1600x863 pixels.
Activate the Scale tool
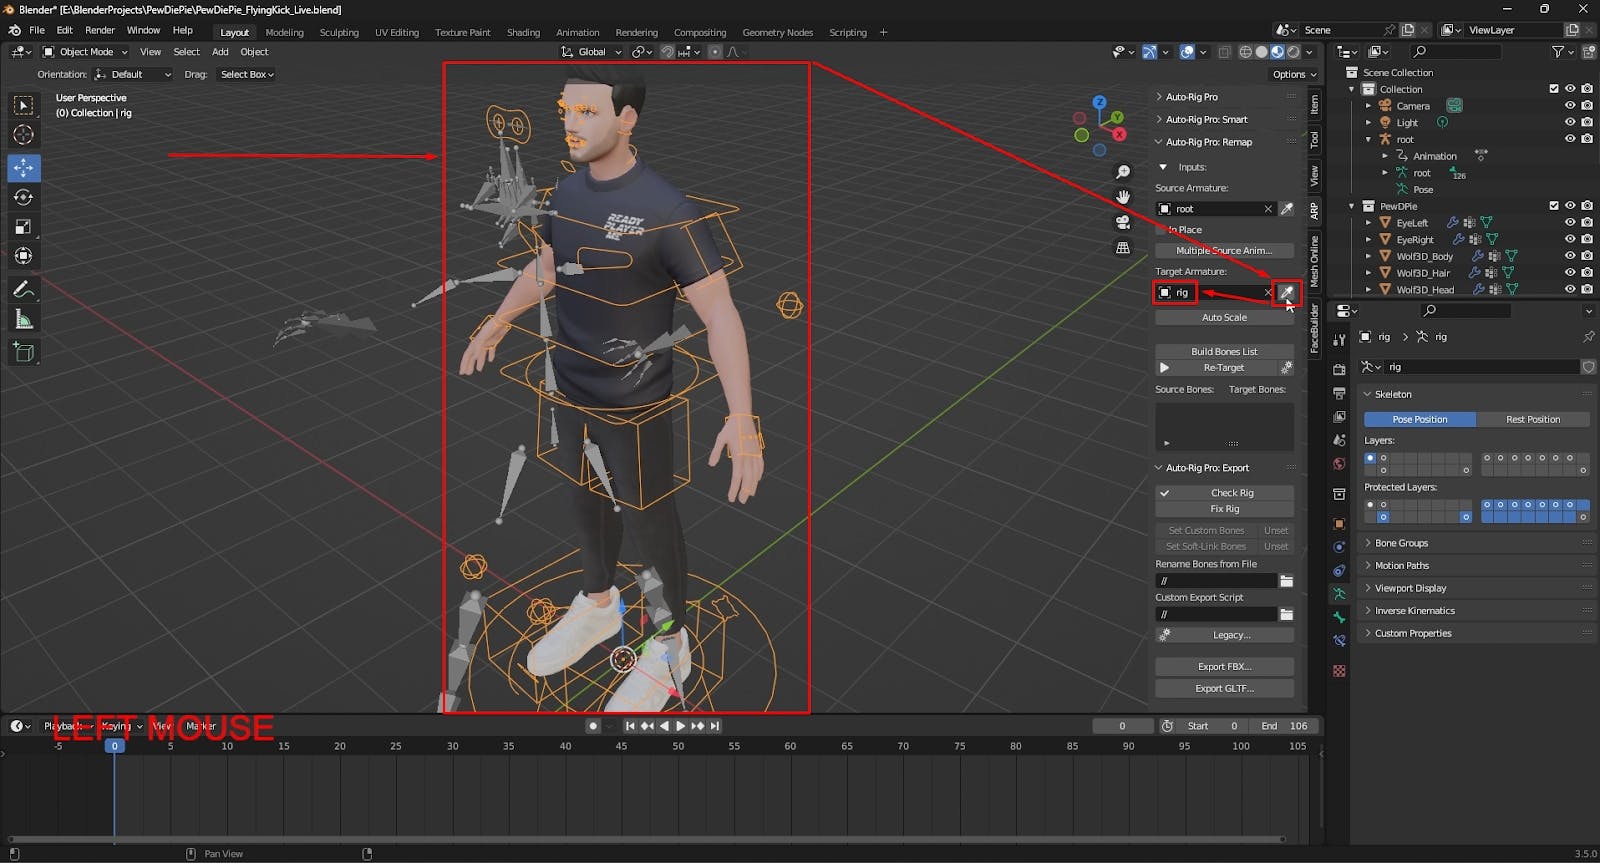(23, 227)
